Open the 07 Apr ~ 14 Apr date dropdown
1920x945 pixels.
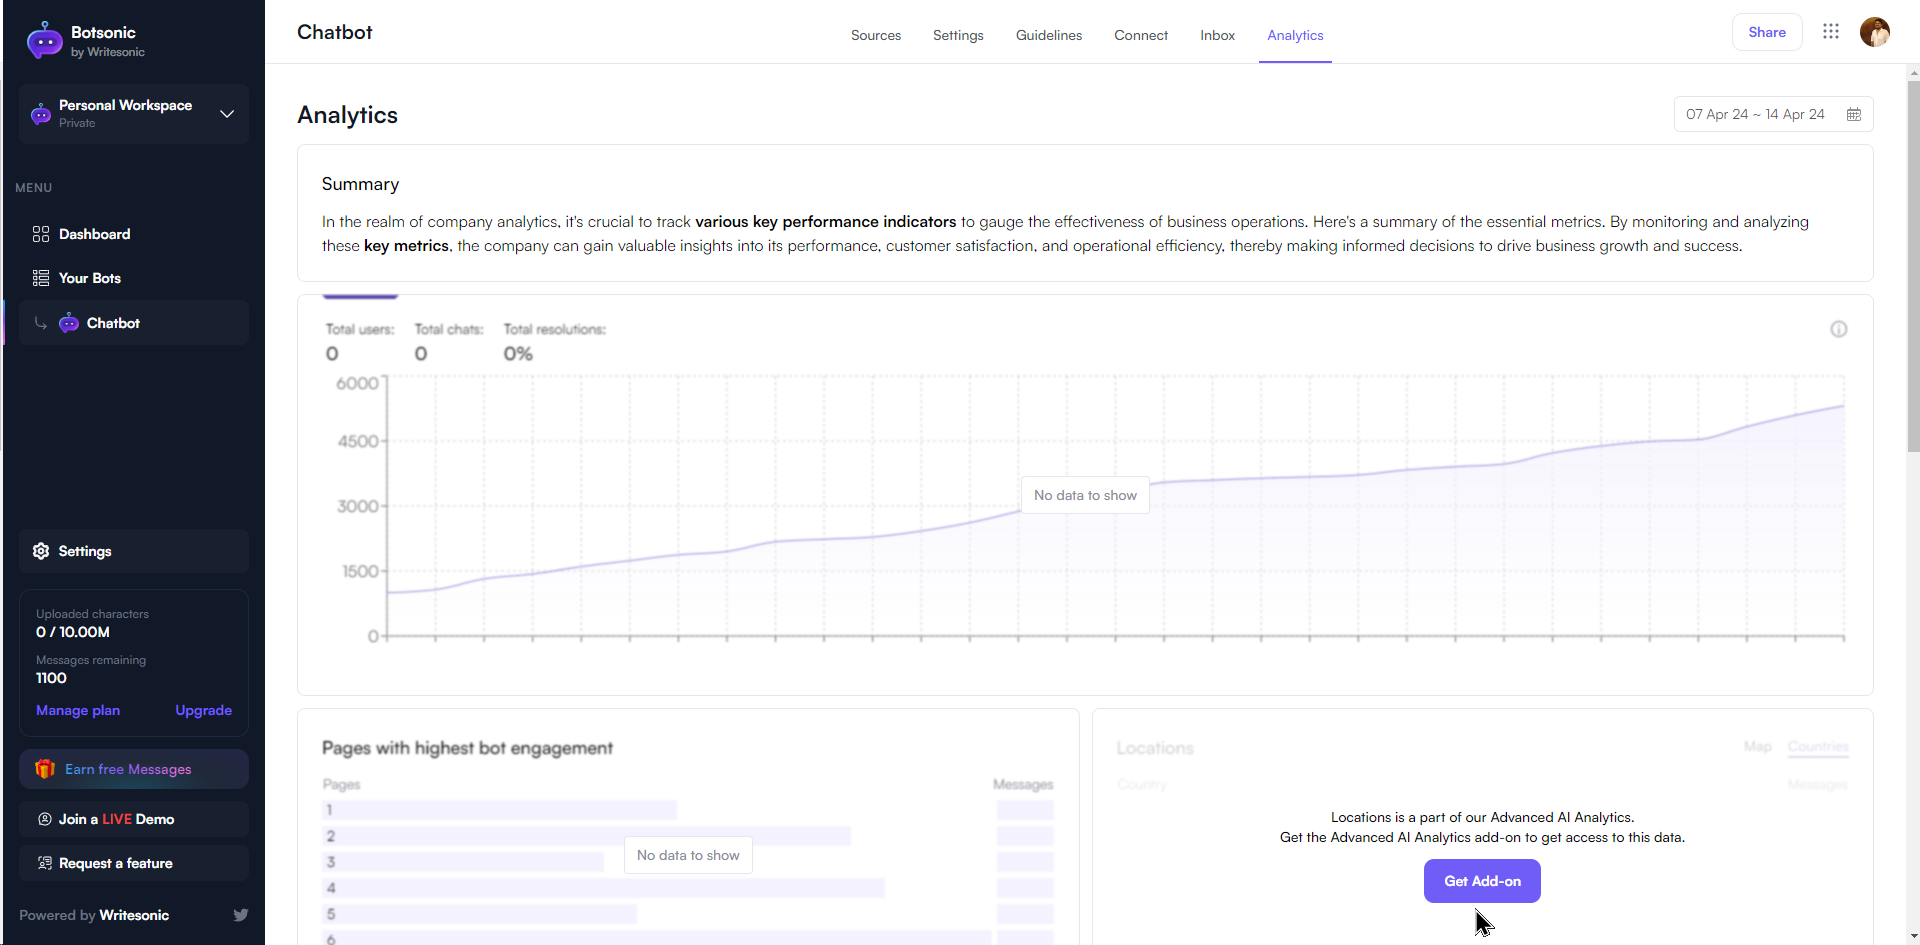pos(1754,114)
